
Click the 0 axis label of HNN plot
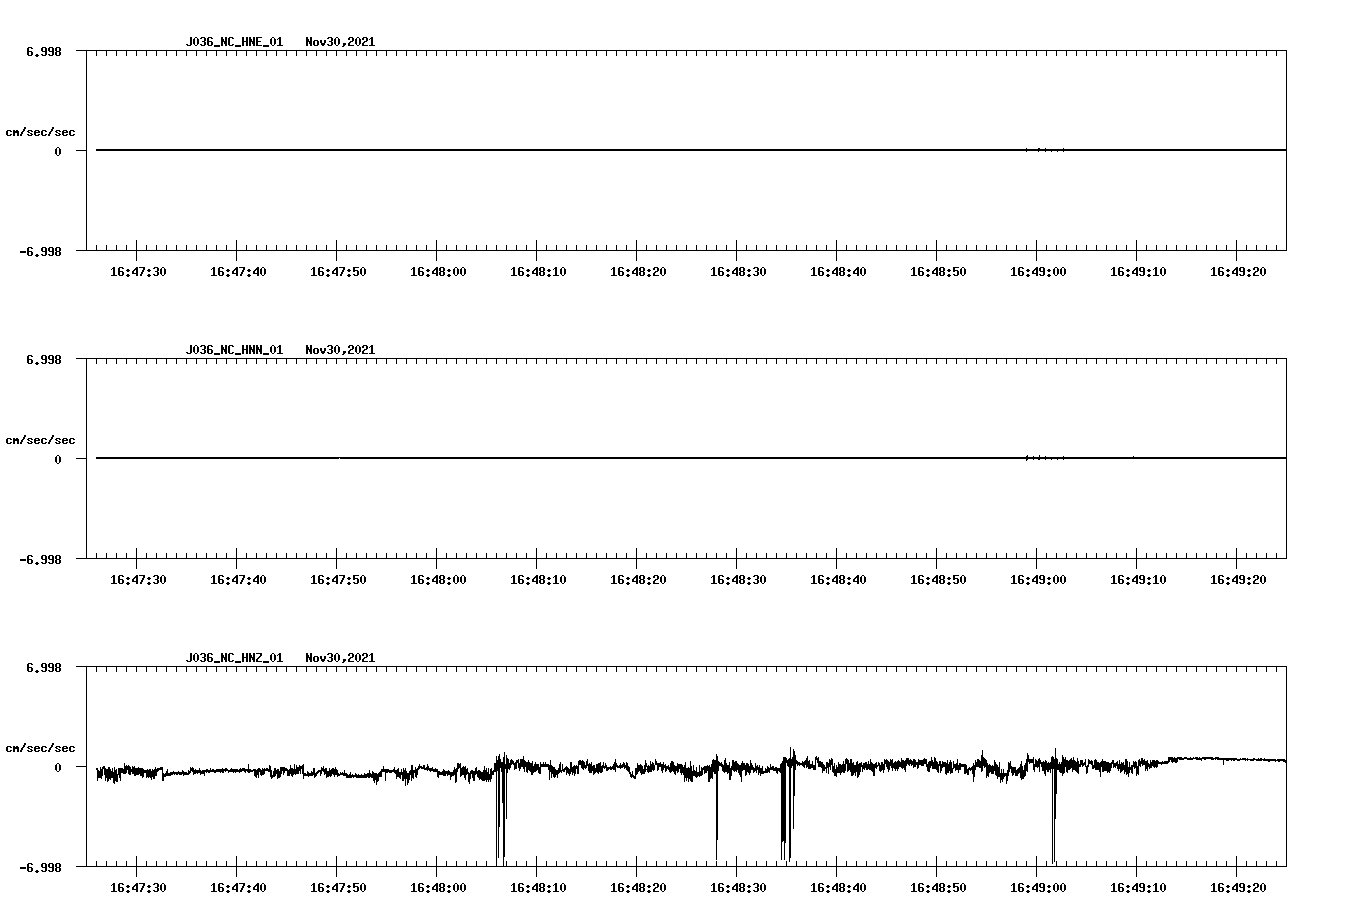click(x=58, y=459)
